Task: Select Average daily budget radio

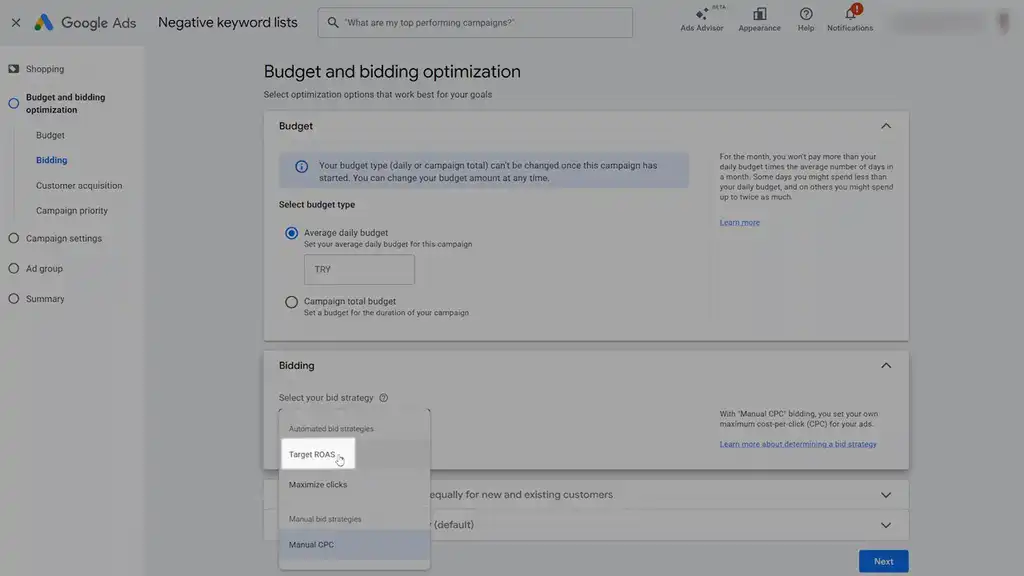Action: click(291, 233)
